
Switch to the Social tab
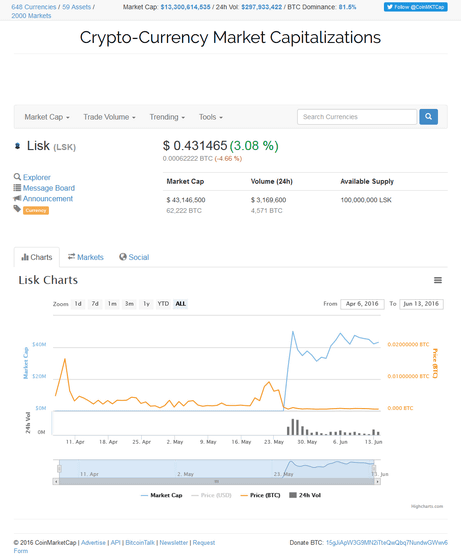coord(134,257)
